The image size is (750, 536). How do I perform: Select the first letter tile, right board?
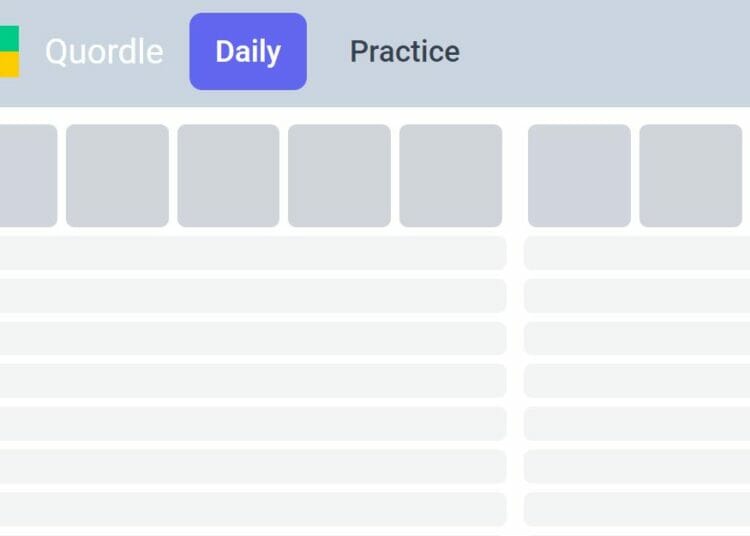click(579, 175)
